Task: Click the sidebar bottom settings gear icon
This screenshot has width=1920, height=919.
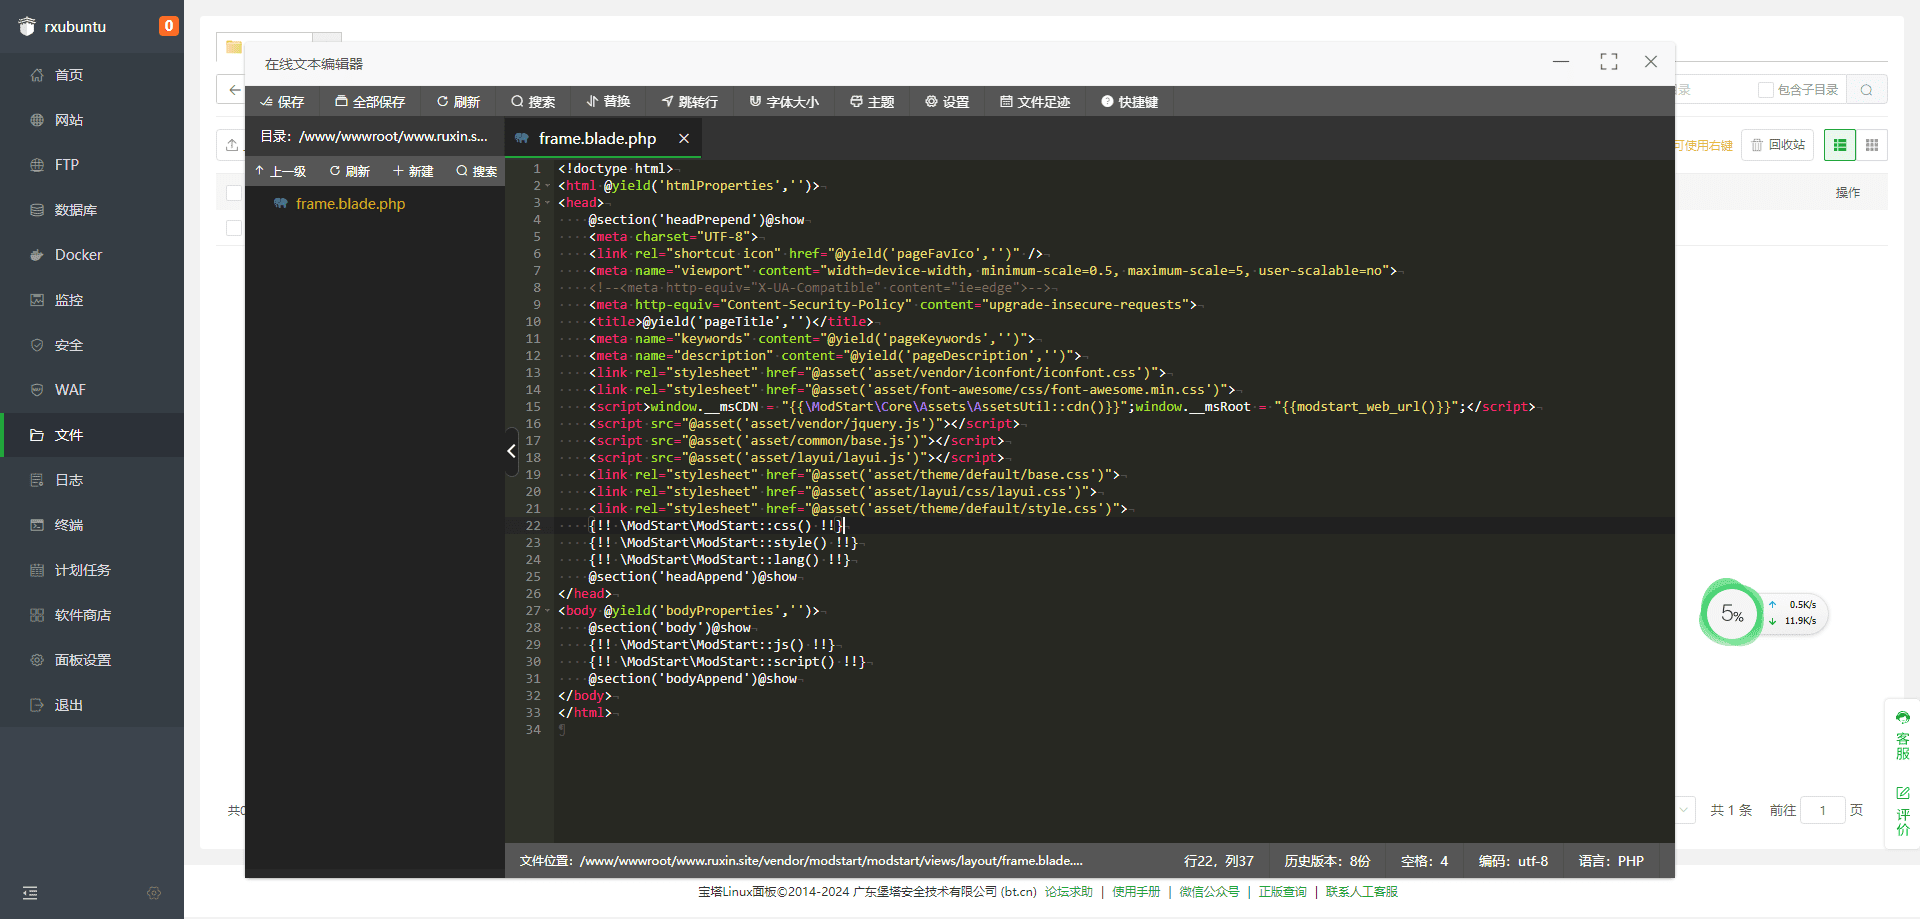Action: coord(154,893)
